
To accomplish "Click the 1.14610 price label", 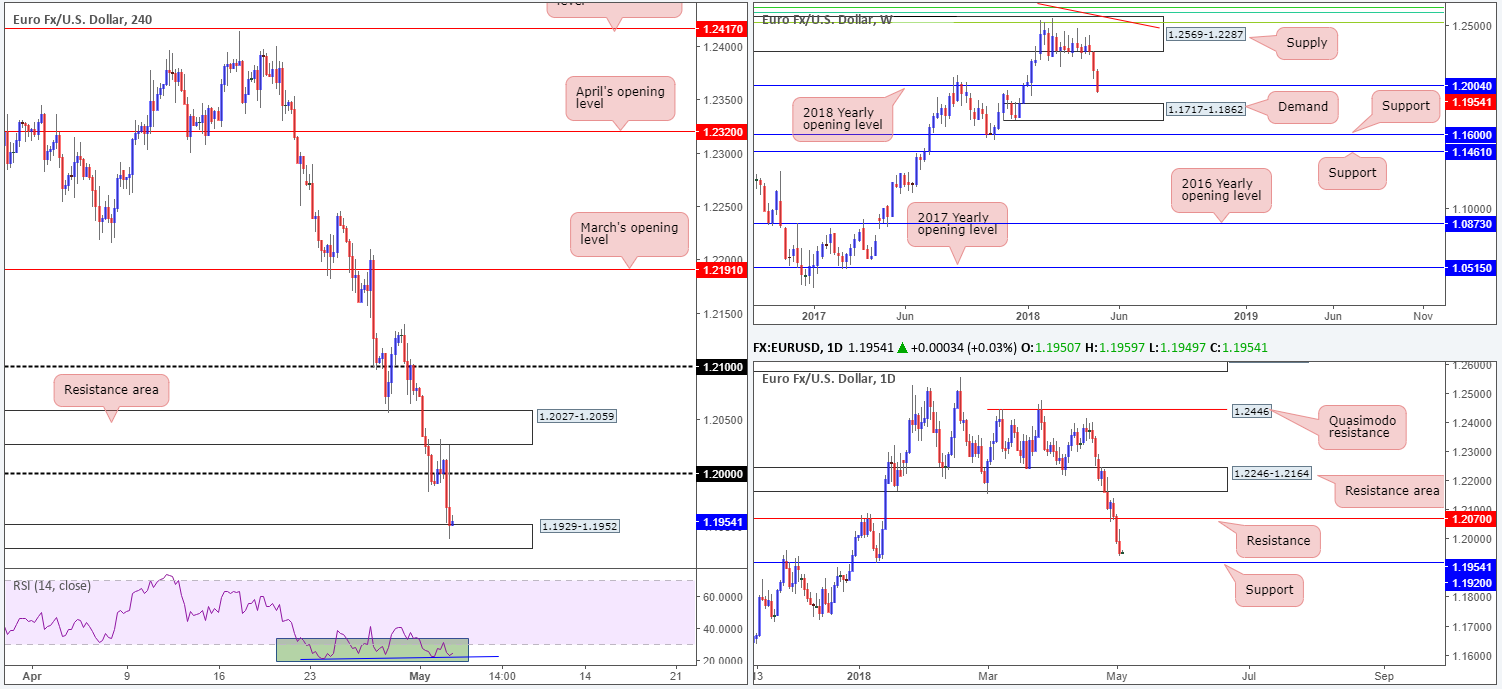I will click(x=1472, y=151).
